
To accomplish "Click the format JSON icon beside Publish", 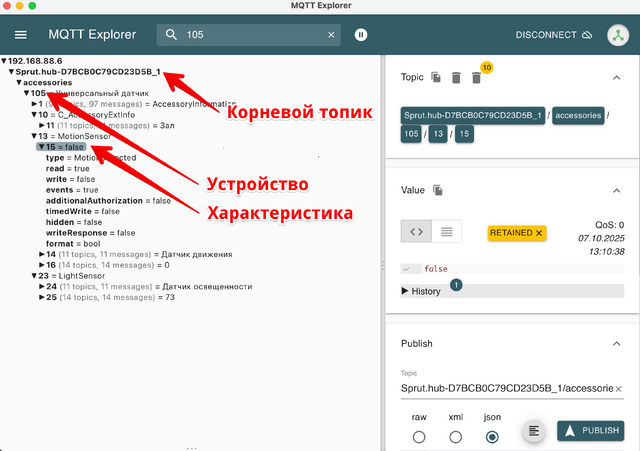I will [535, 430].
